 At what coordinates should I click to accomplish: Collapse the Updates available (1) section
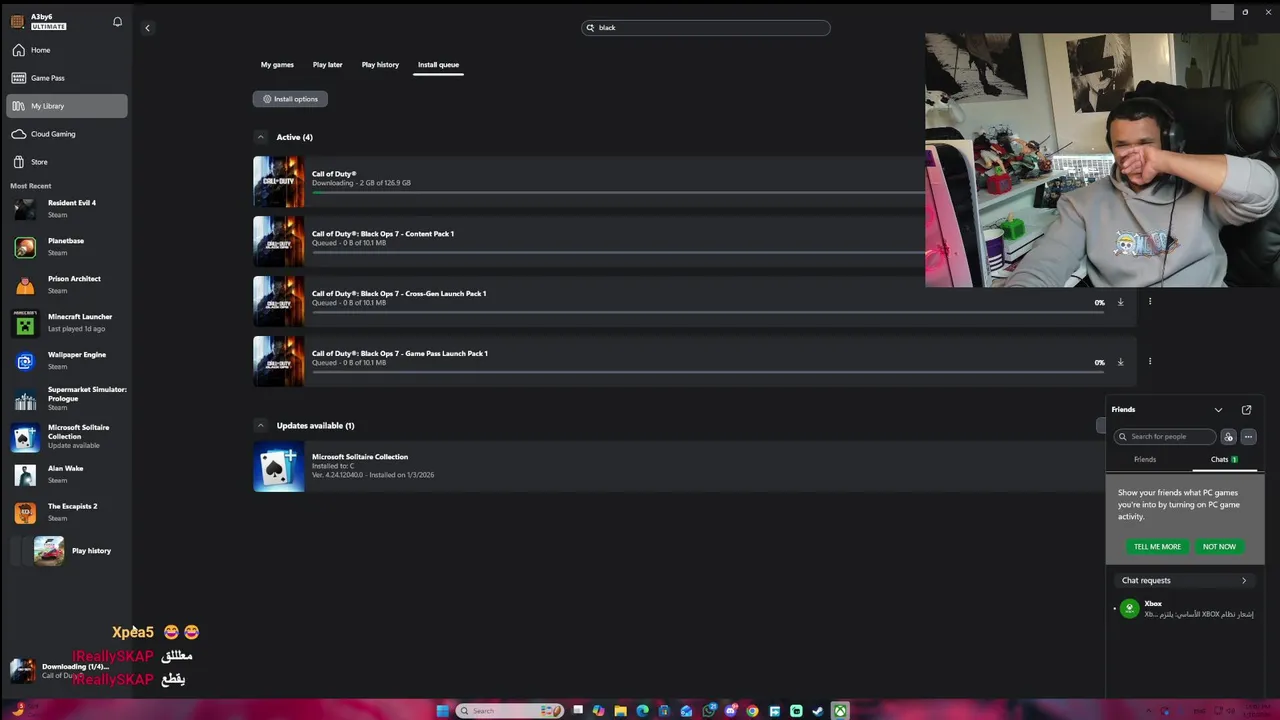click(261, 426)
